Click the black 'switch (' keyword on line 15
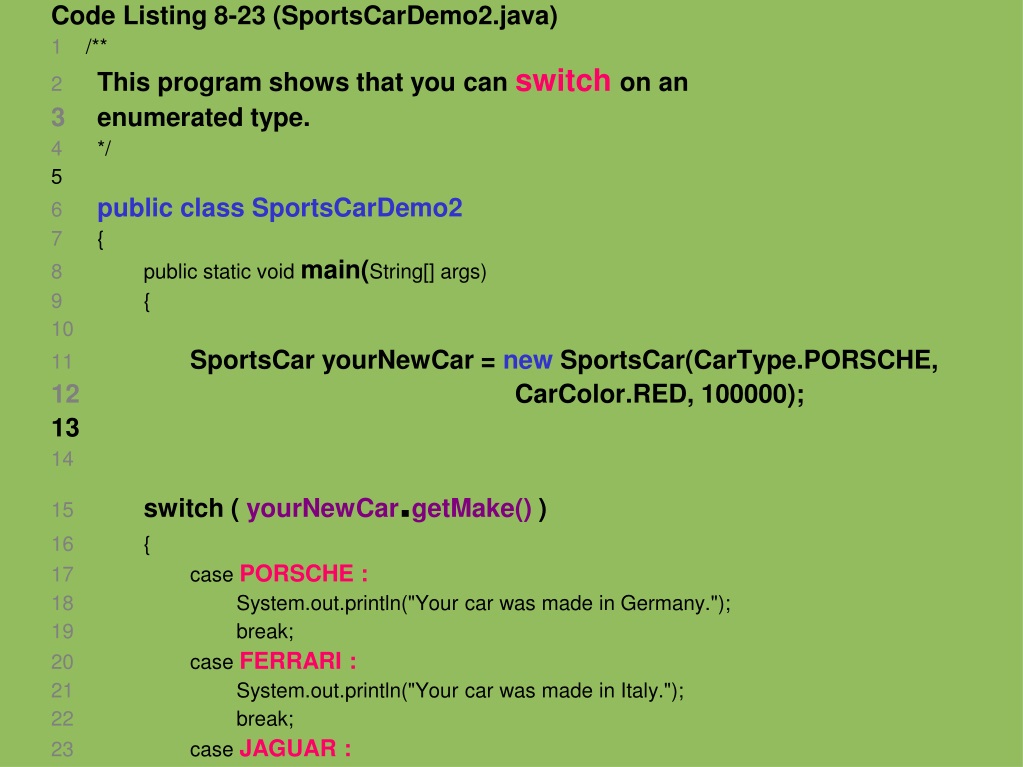 pos(191,509)
